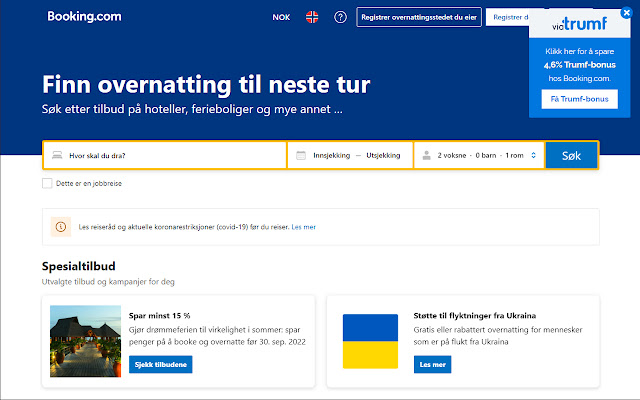Image resolution: width=640 pixels, height=400 pixels.
Task: Click 'Finn overnatting til neste tur' headline
Action: point(206,84)
